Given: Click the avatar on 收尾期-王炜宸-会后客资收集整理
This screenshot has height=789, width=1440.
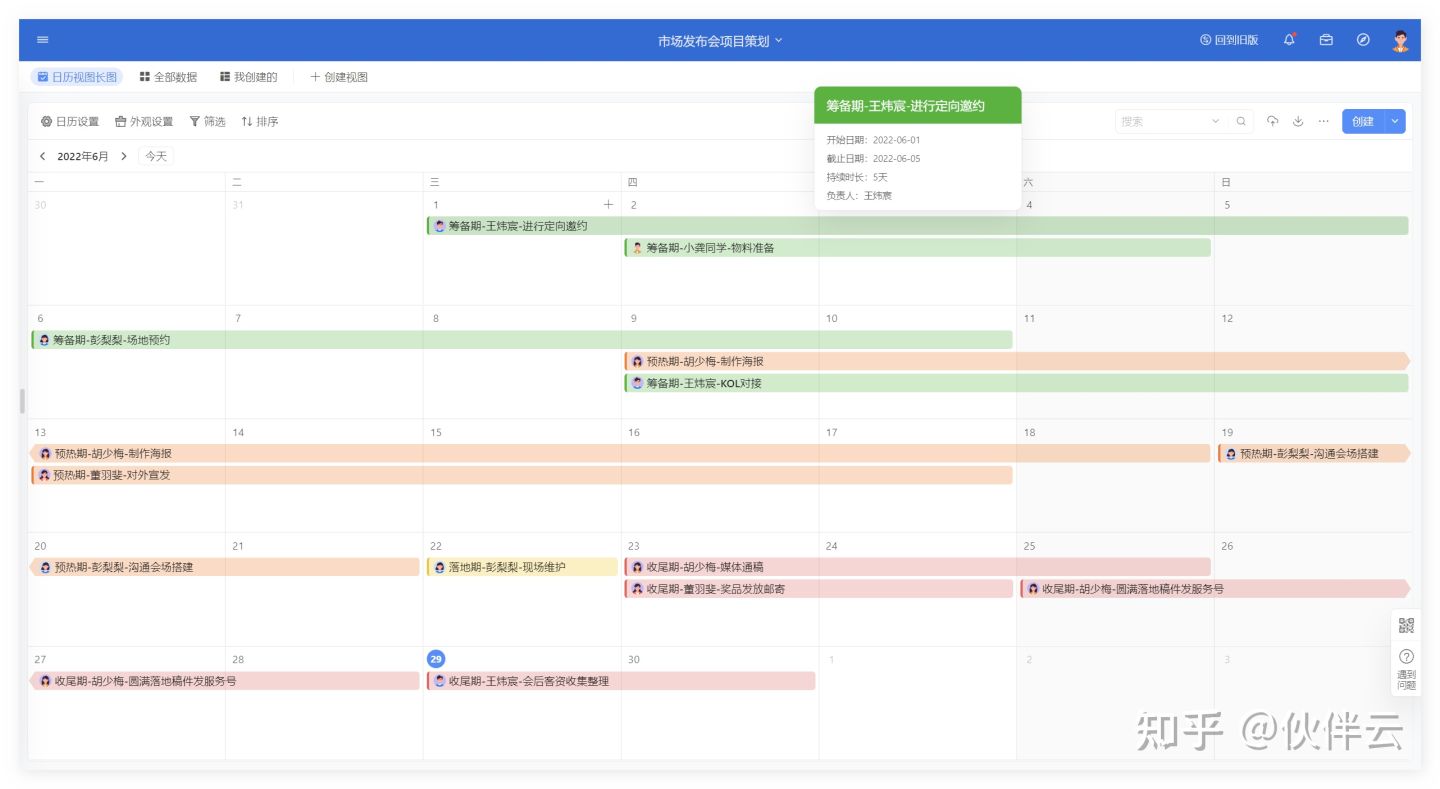Looking at the screenshot, I should (440, 681).
